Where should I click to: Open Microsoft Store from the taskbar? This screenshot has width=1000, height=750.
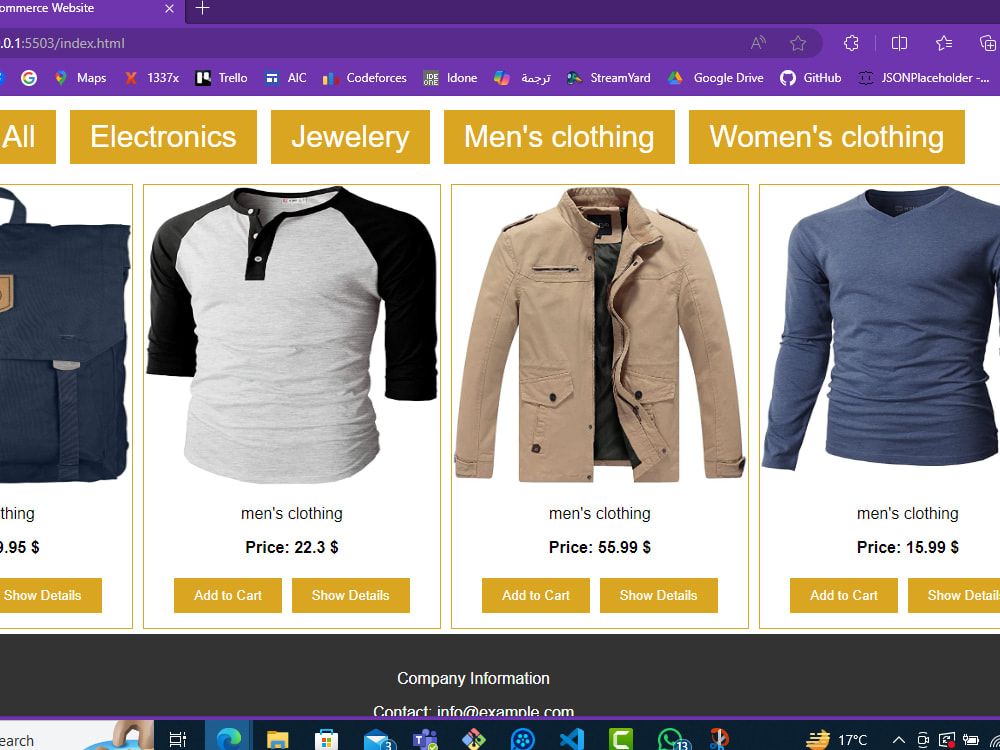326,739
